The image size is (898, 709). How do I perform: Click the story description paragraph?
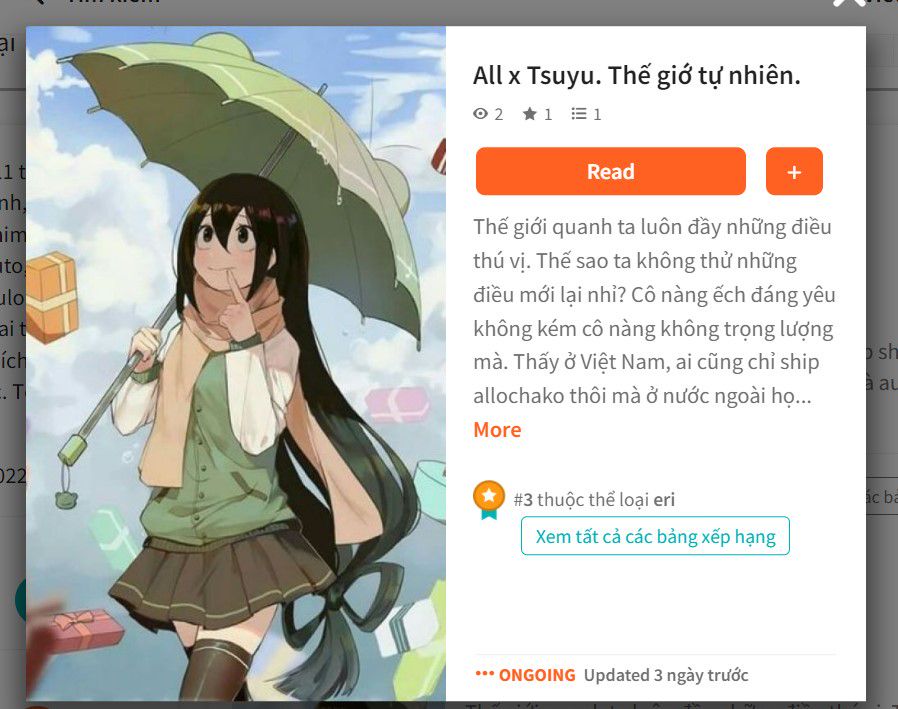pyautogui.click(x=654, y=312)
